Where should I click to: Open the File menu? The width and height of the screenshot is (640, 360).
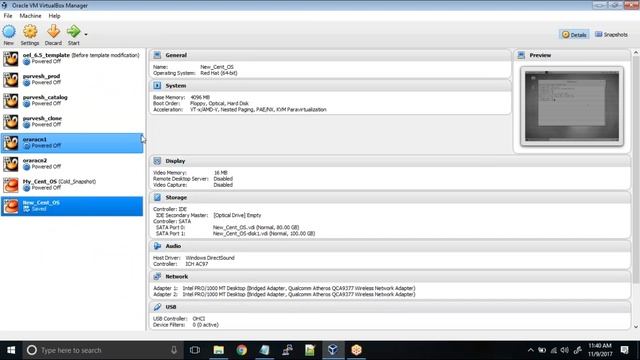(8, 16)
